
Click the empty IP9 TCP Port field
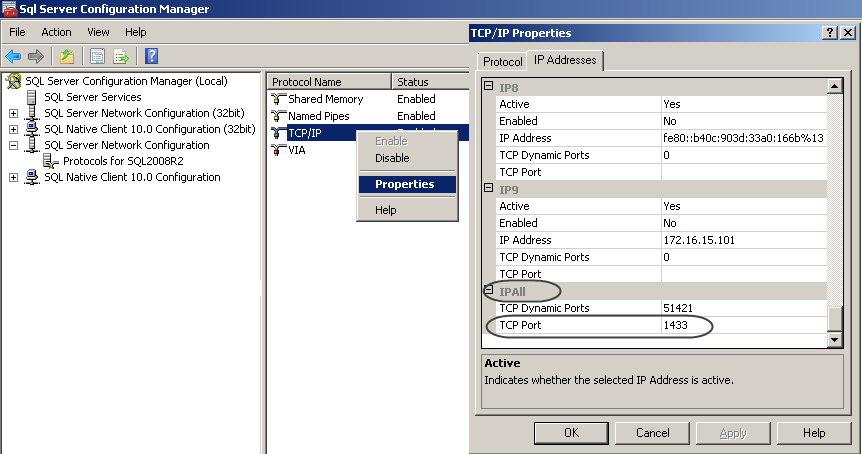744,274
